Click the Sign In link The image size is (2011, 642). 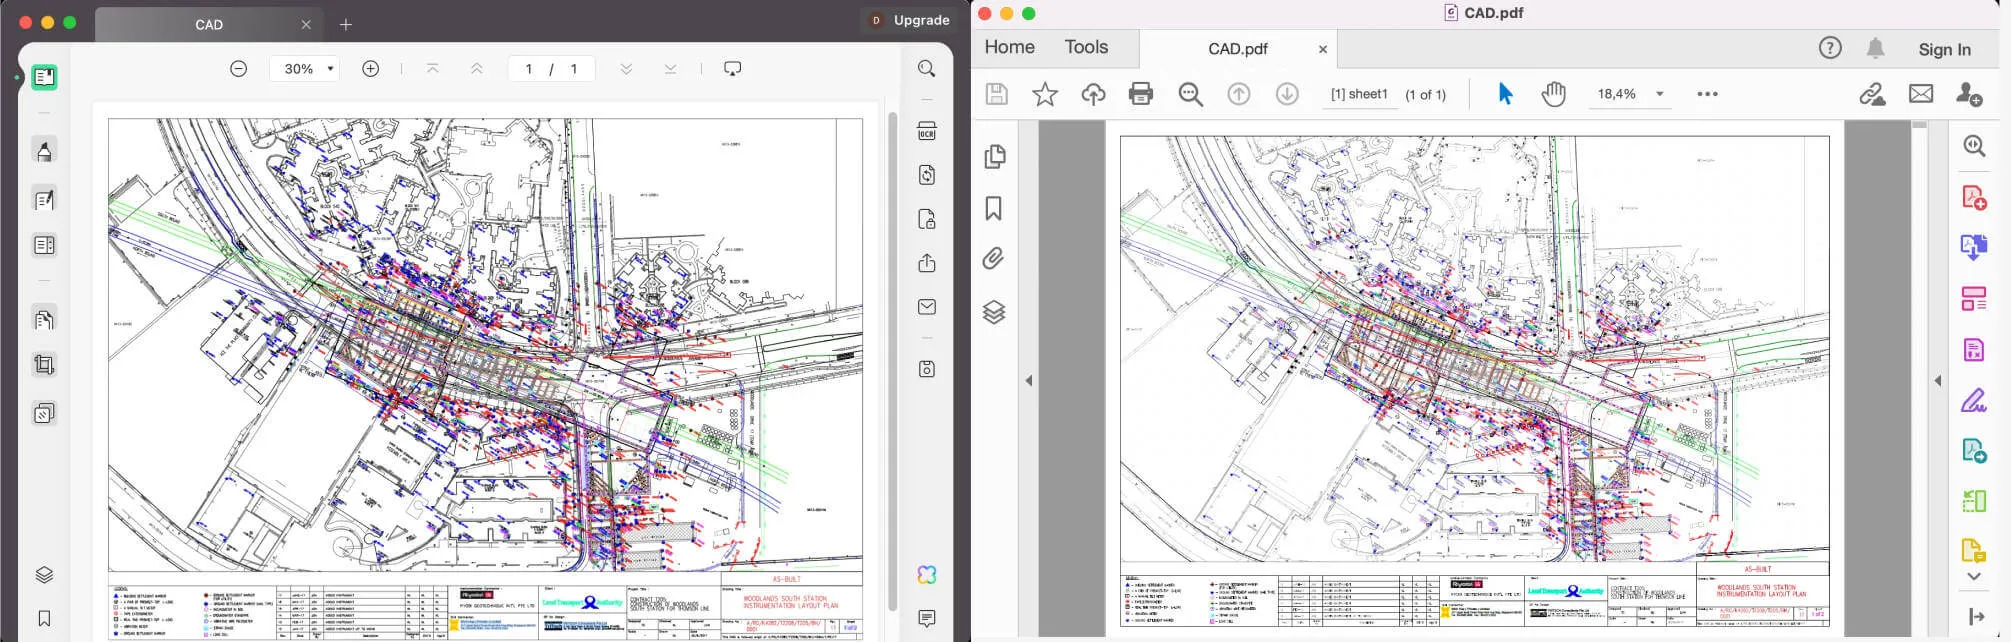pyautogui.click(x=1944, y=49)
